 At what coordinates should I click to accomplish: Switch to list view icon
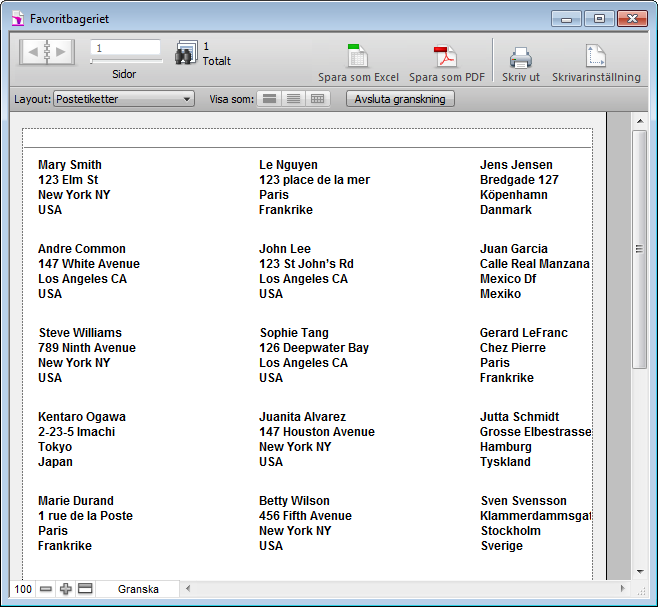293,99
